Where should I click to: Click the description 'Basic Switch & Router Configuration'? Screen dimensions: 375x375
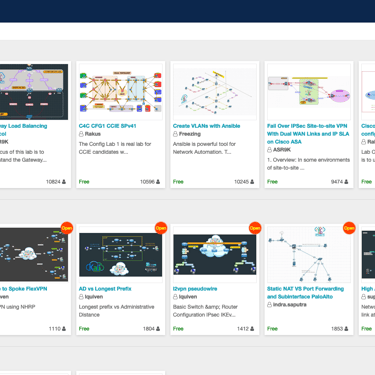[205, 311]
